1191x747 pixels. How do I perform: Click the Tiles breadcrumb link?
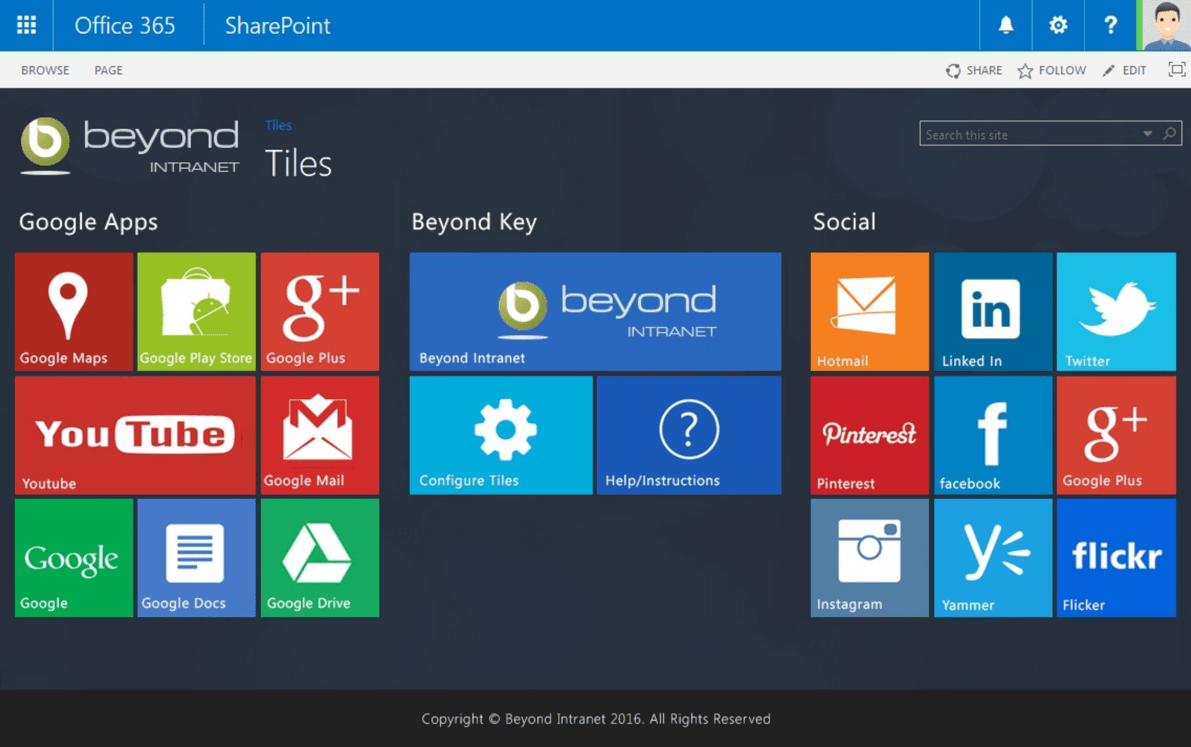(279, 125)
